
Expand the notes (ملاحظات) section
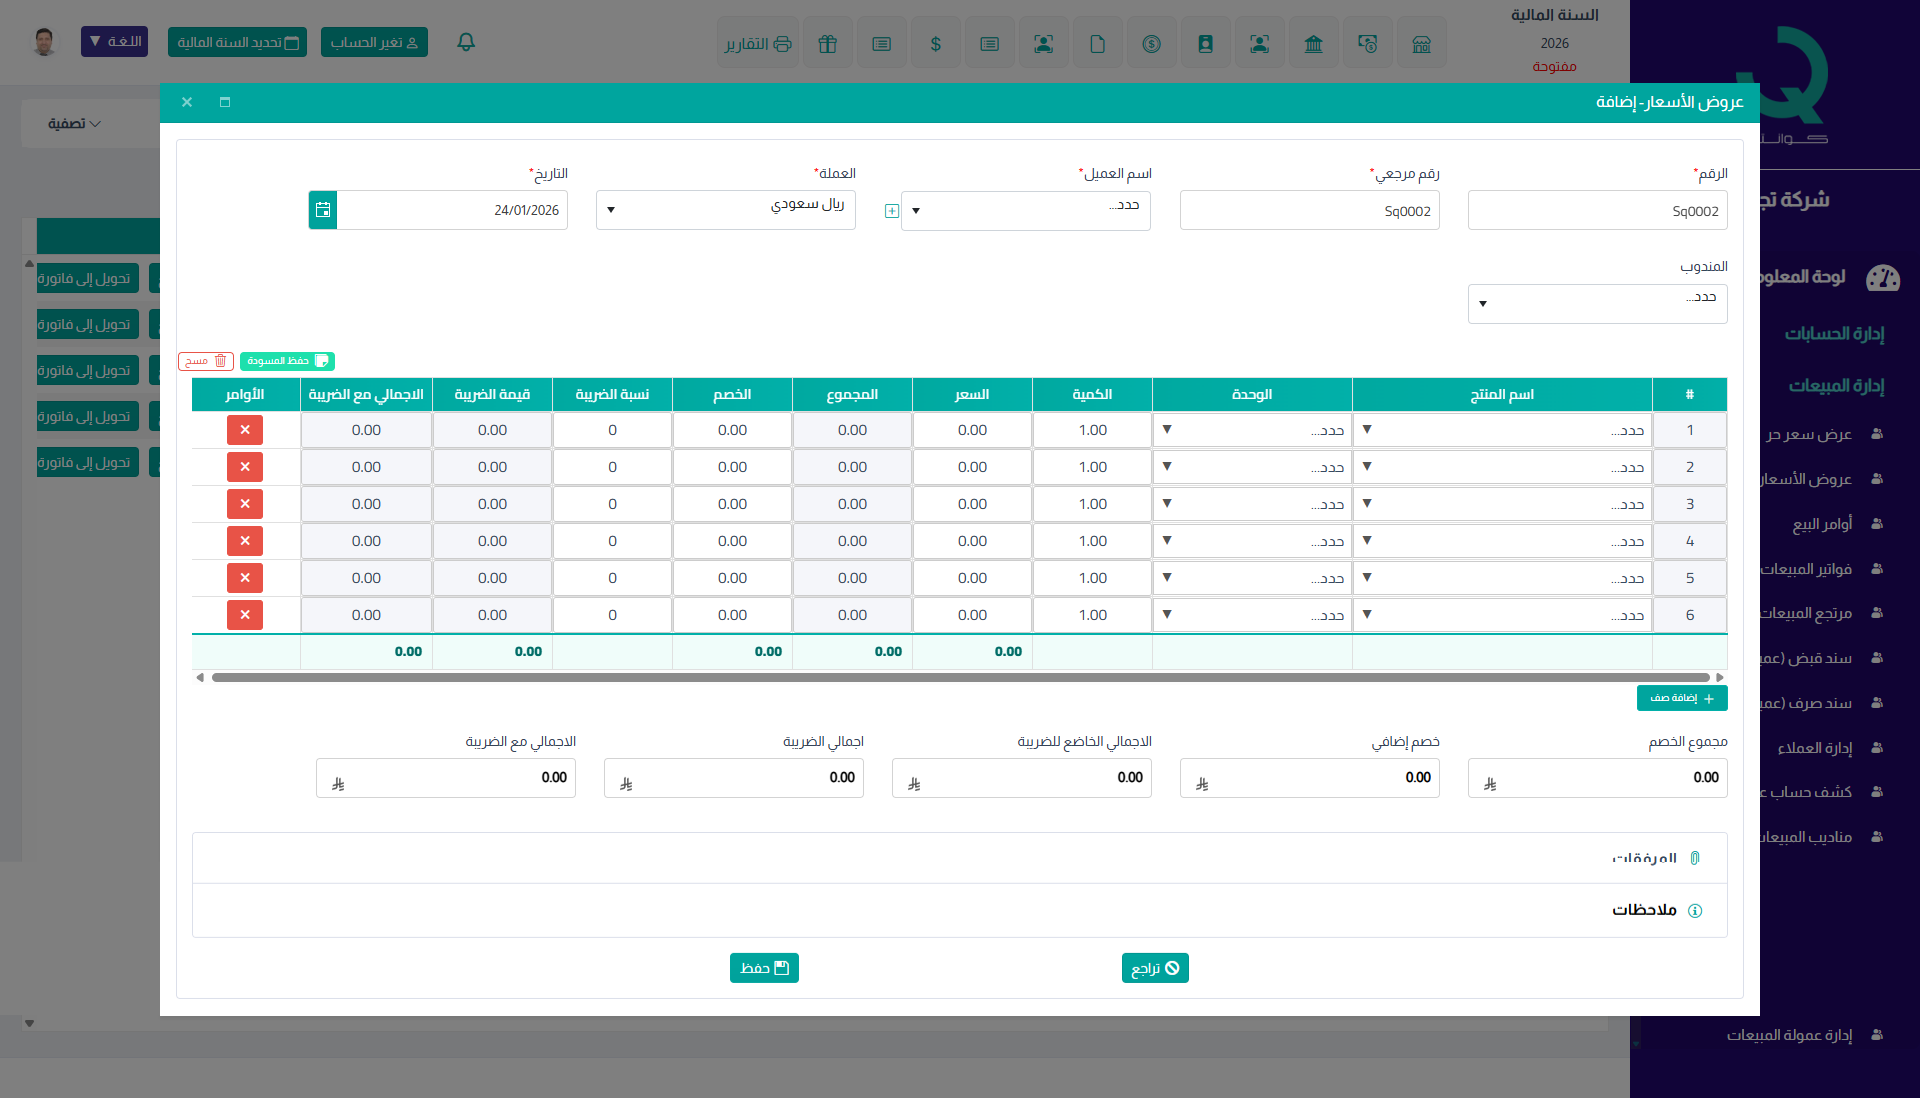pos(1644,910)
